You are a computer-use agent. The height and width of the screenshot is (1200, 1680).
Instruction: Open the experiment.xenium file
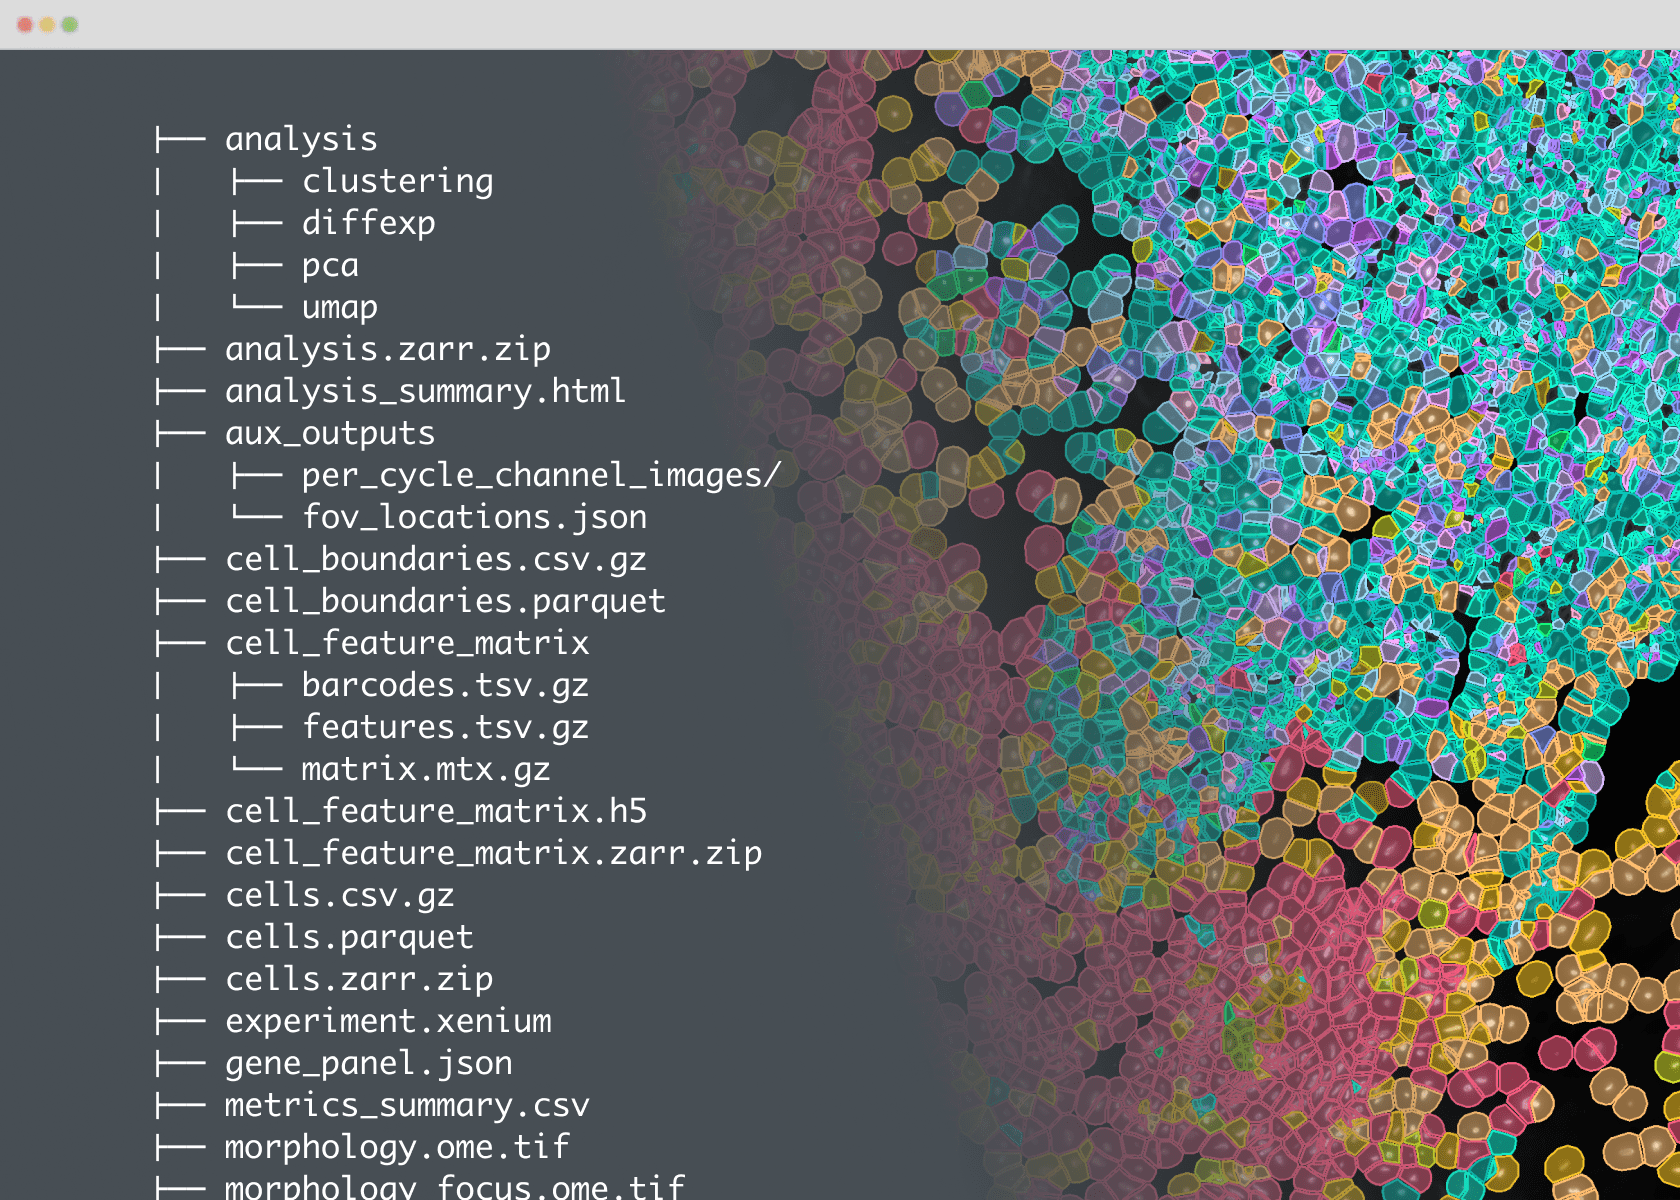(388, 1021)
